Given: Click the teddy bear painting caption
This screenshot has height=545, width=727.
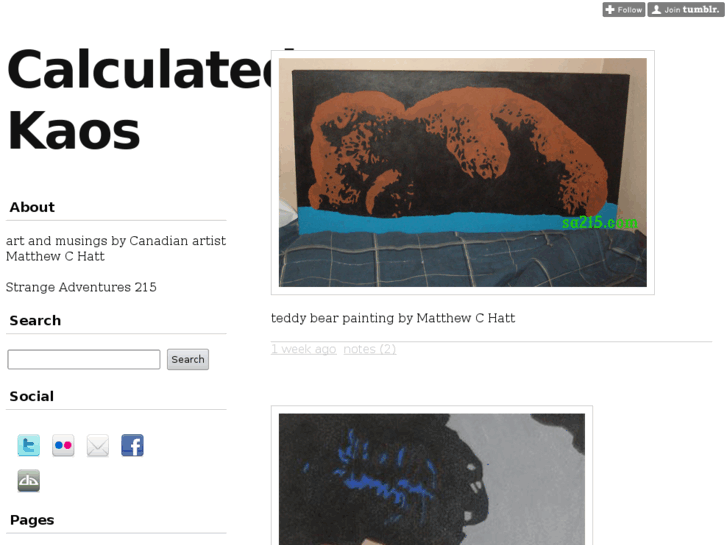Looking at the screenshot, I should [393, 318].
